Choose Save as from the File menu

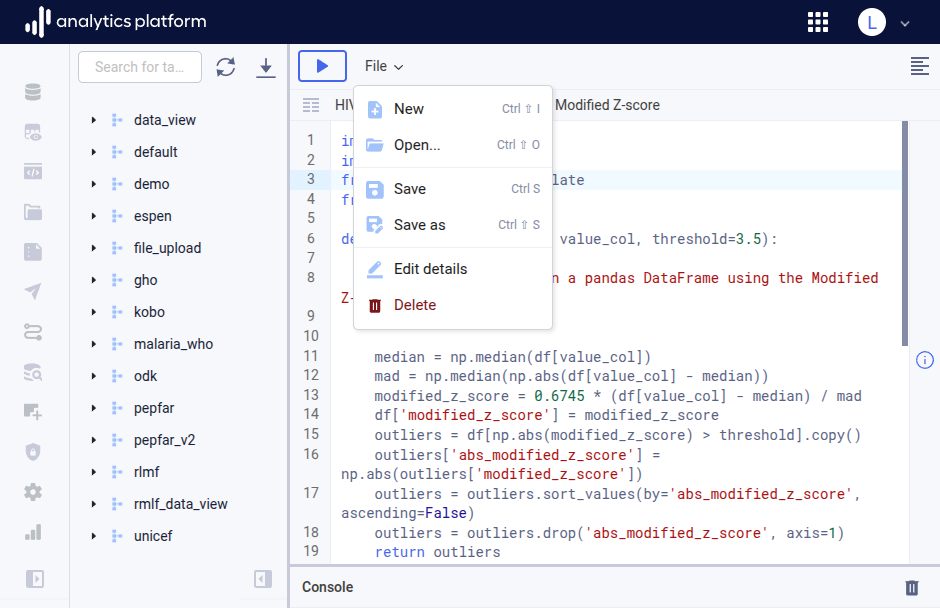453,225
